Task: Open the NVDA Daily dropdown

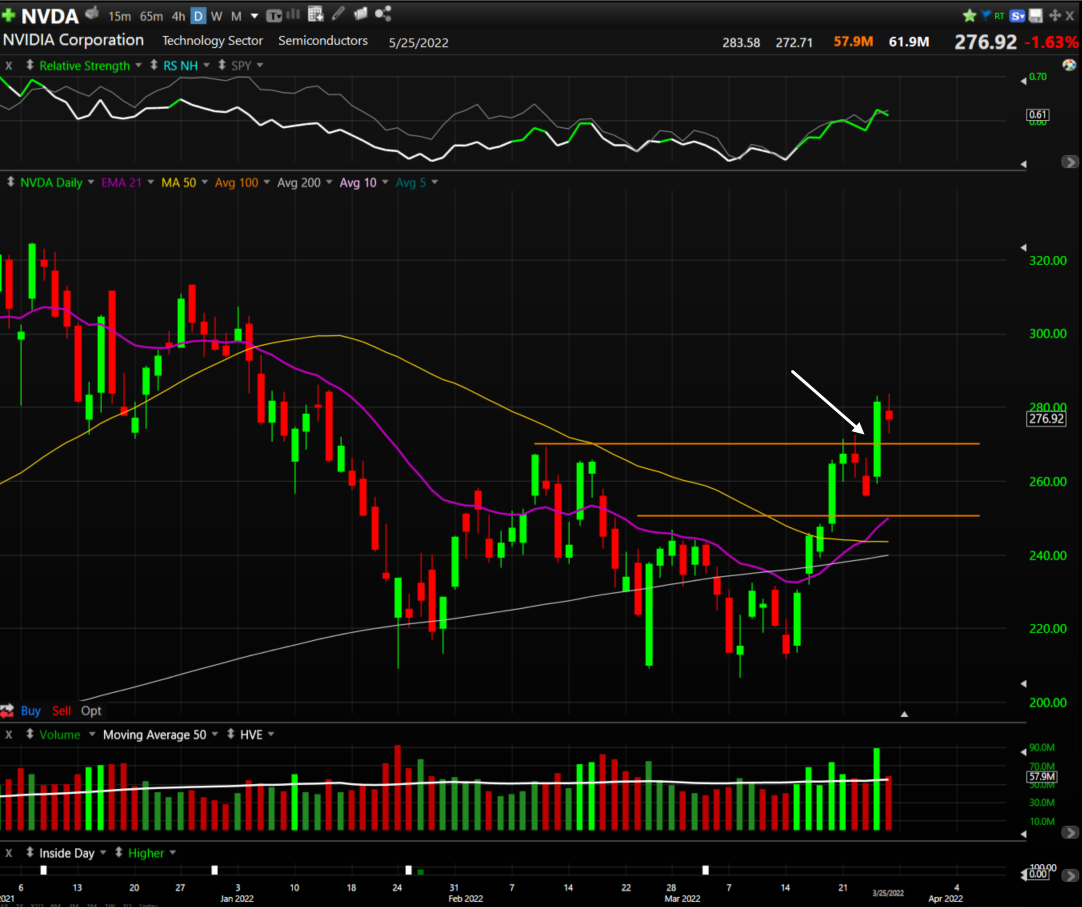Action: tap(90, 182)
